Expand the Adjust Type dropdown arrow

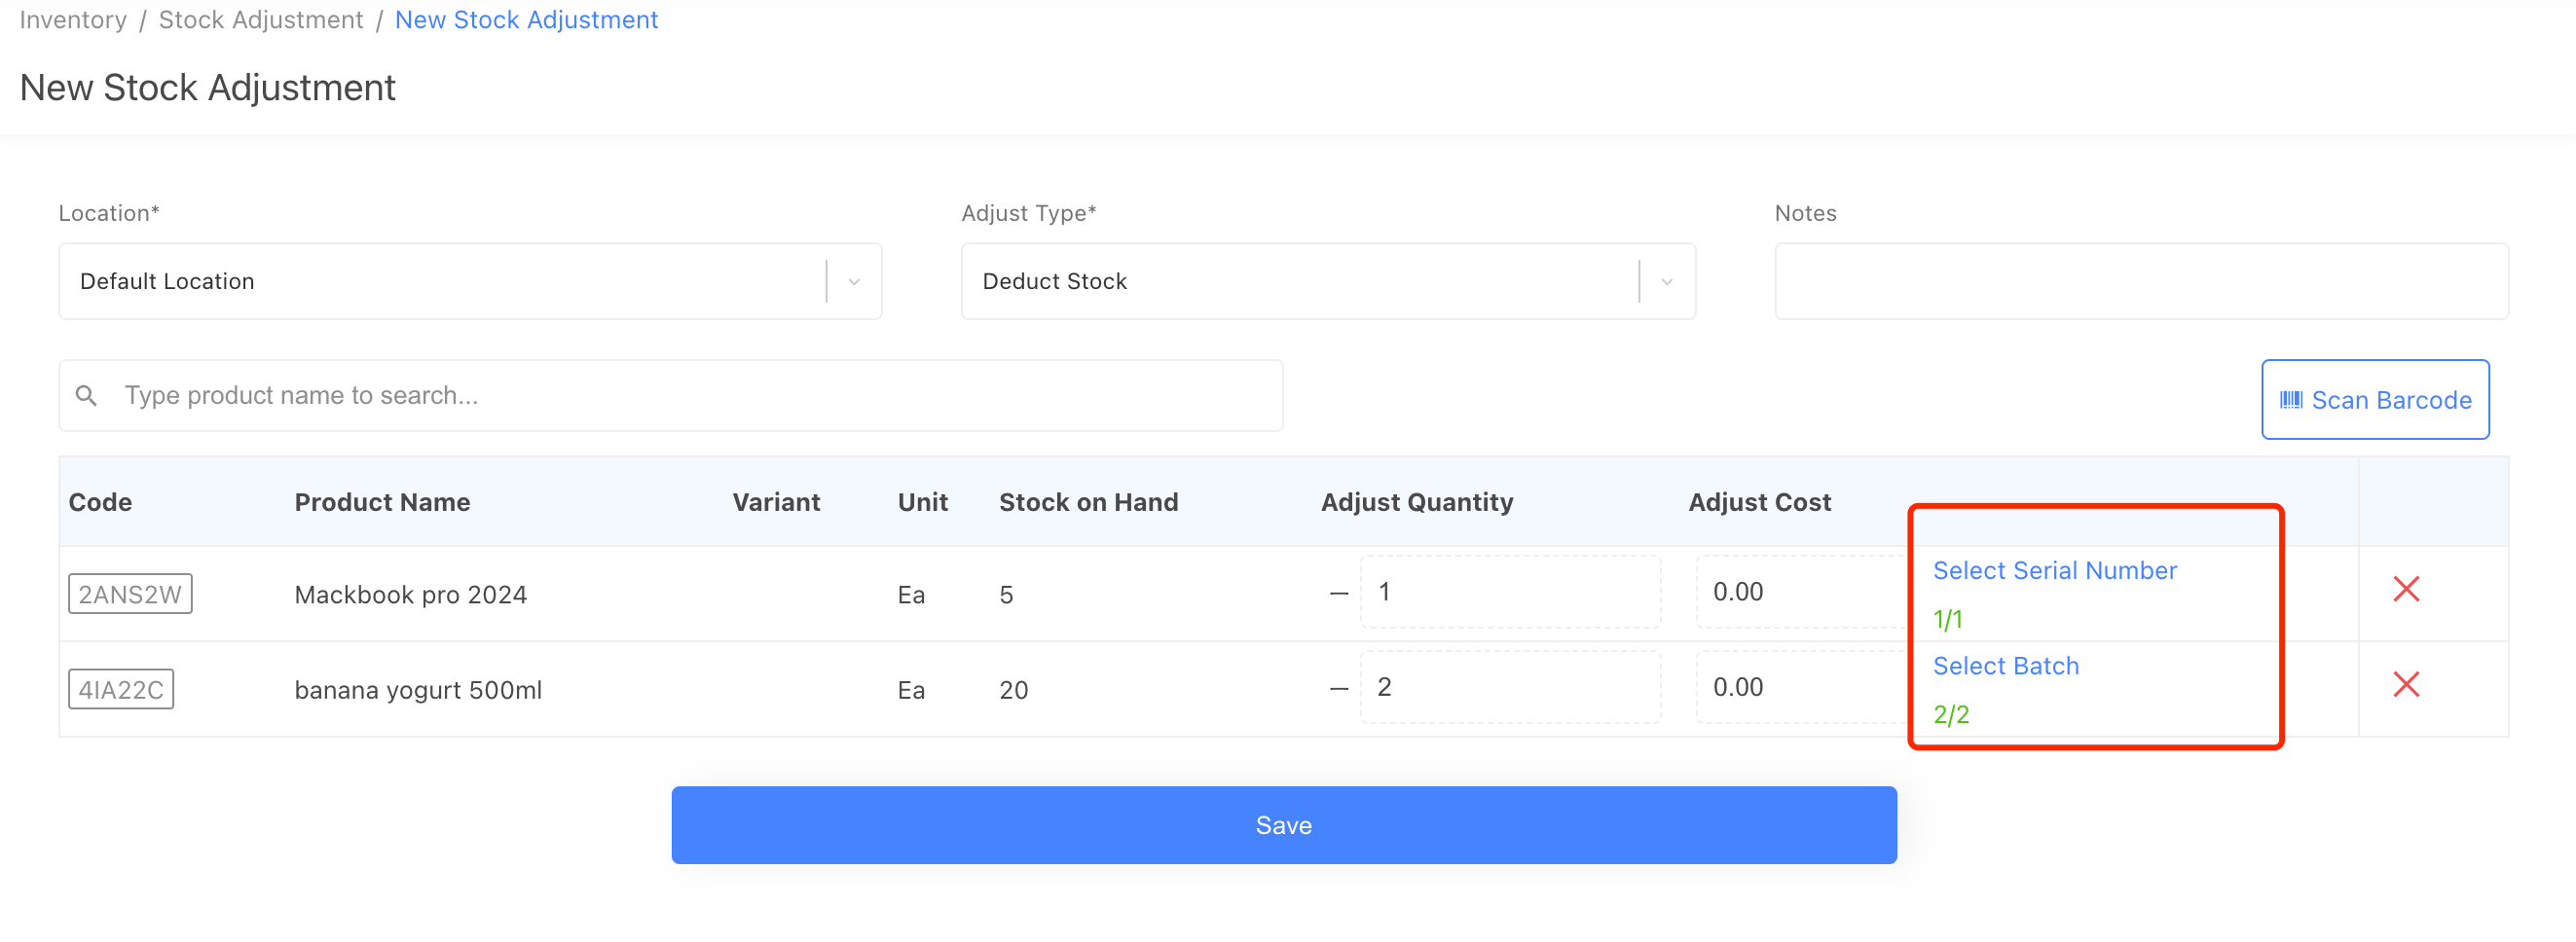click(1666, 282)
